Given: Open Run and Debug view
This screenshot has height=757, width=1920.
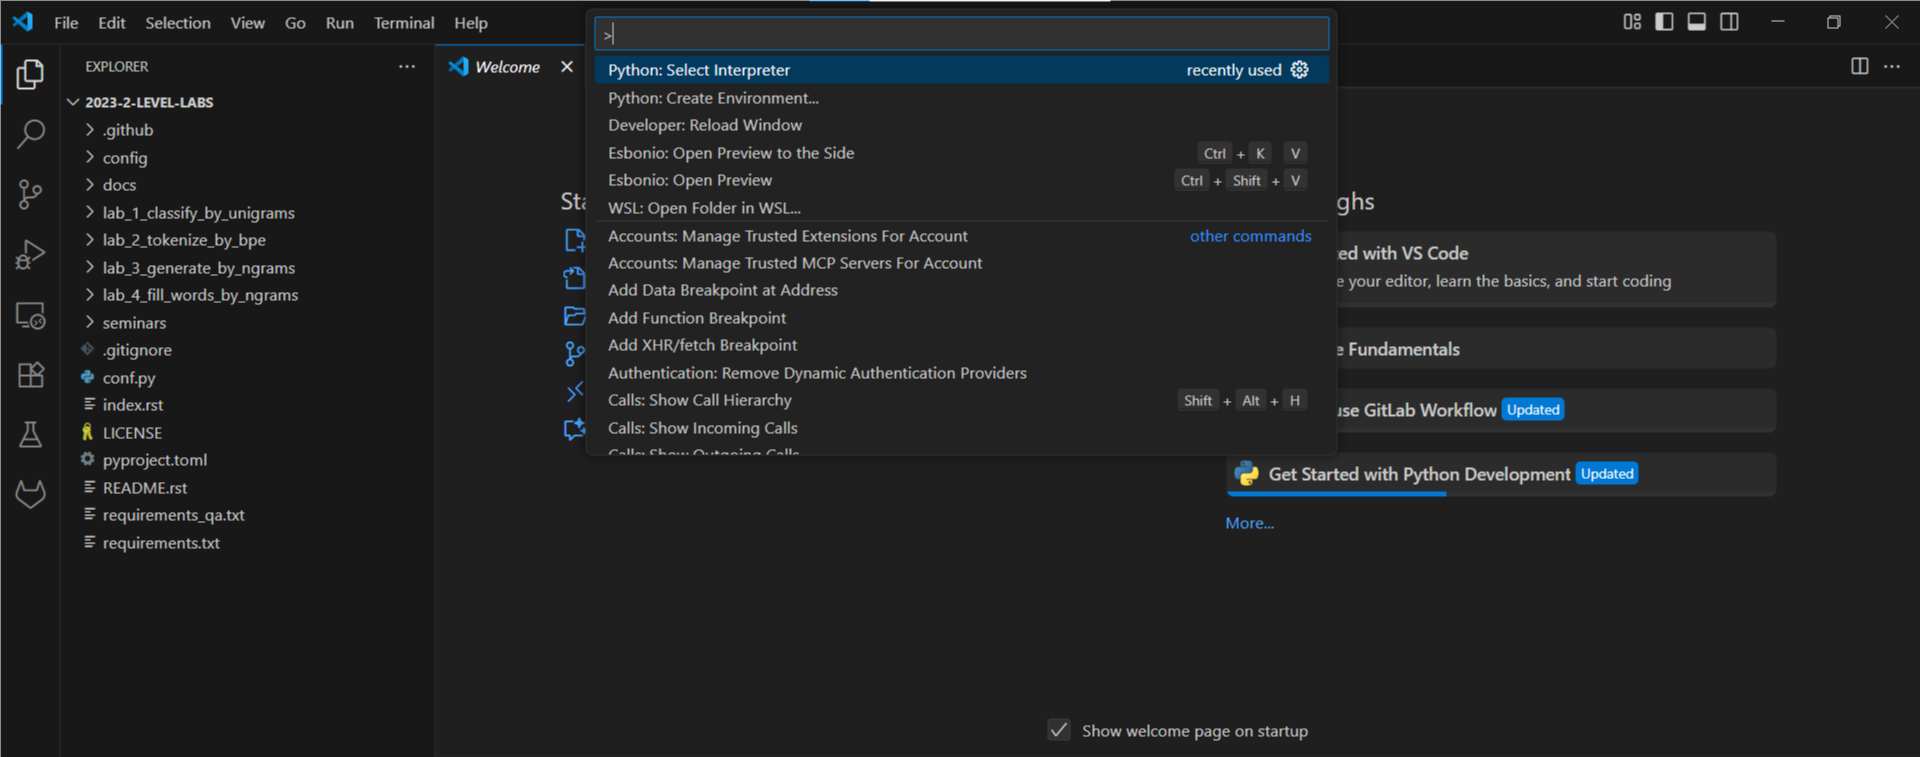Looking at the screenshot, I should coord(30,255).
